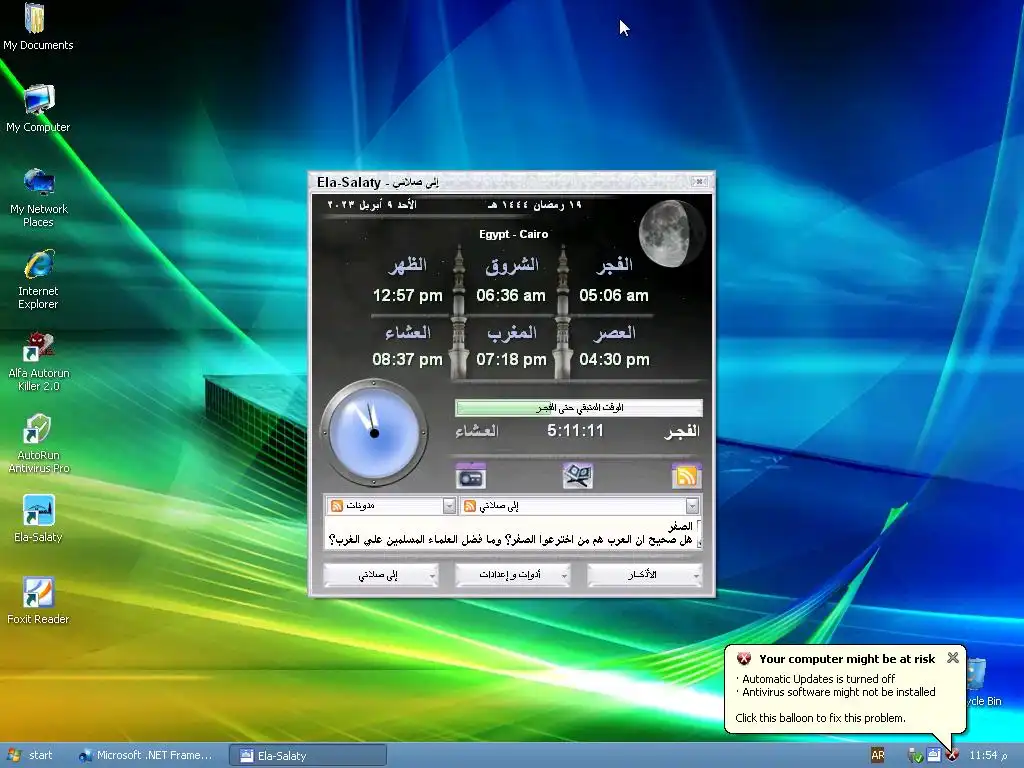Click the moon phase image
This screenshot has width=1024, height=768.
(670, 233)
